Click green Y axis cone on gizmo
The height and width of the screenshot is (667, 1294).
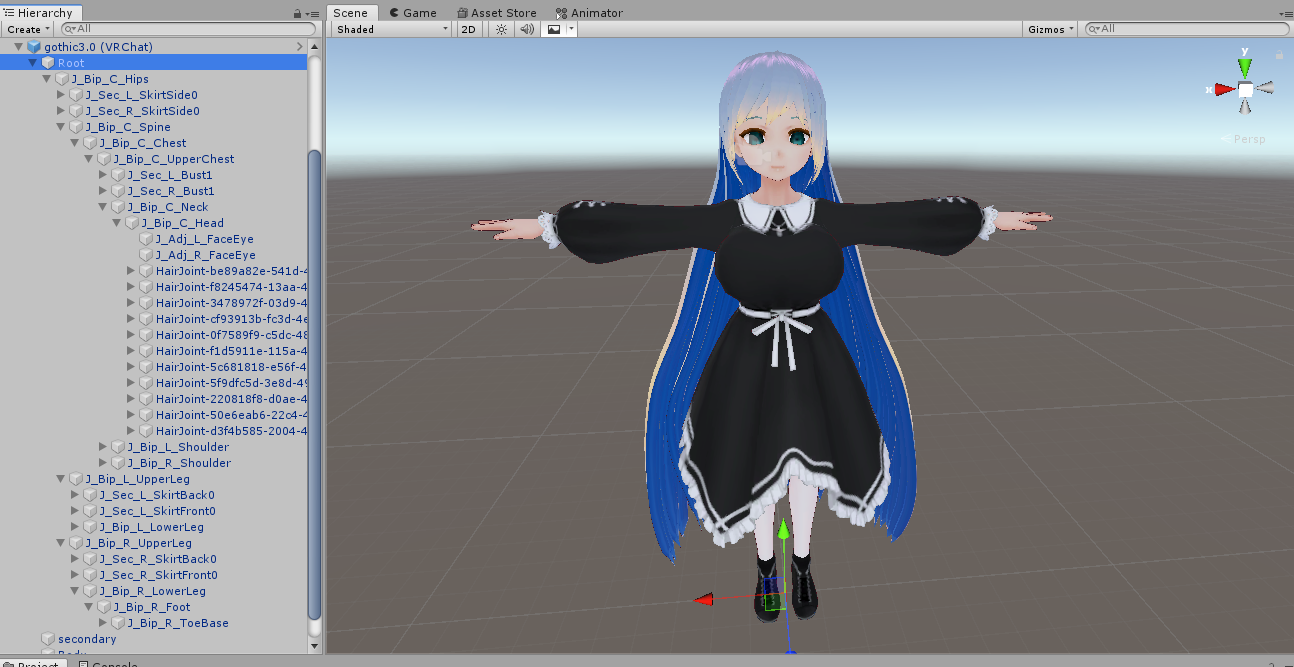1244,67
